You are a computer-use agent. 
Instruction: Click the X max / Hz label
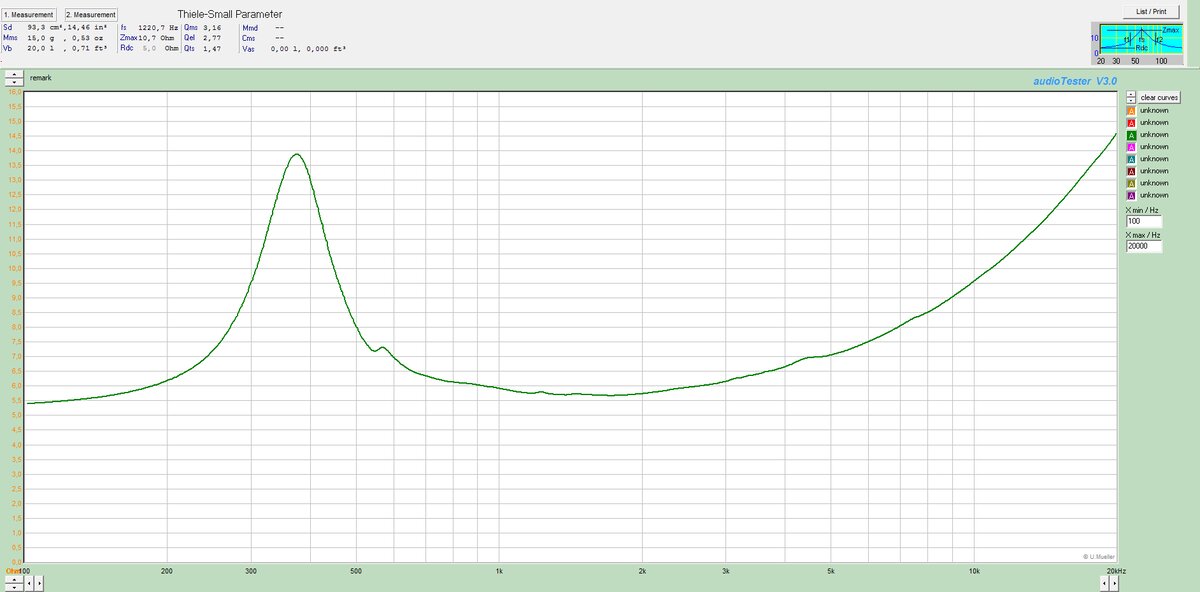tap(1143, 235)
